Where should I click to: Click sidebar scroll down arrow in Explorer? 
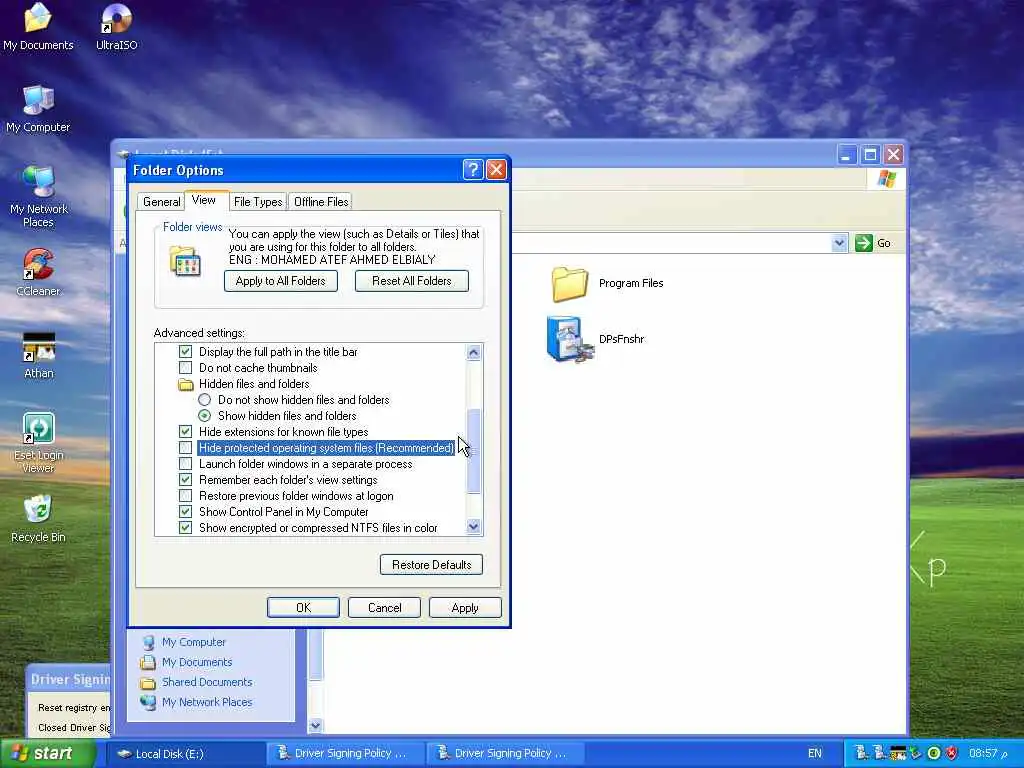pos(315,725)
